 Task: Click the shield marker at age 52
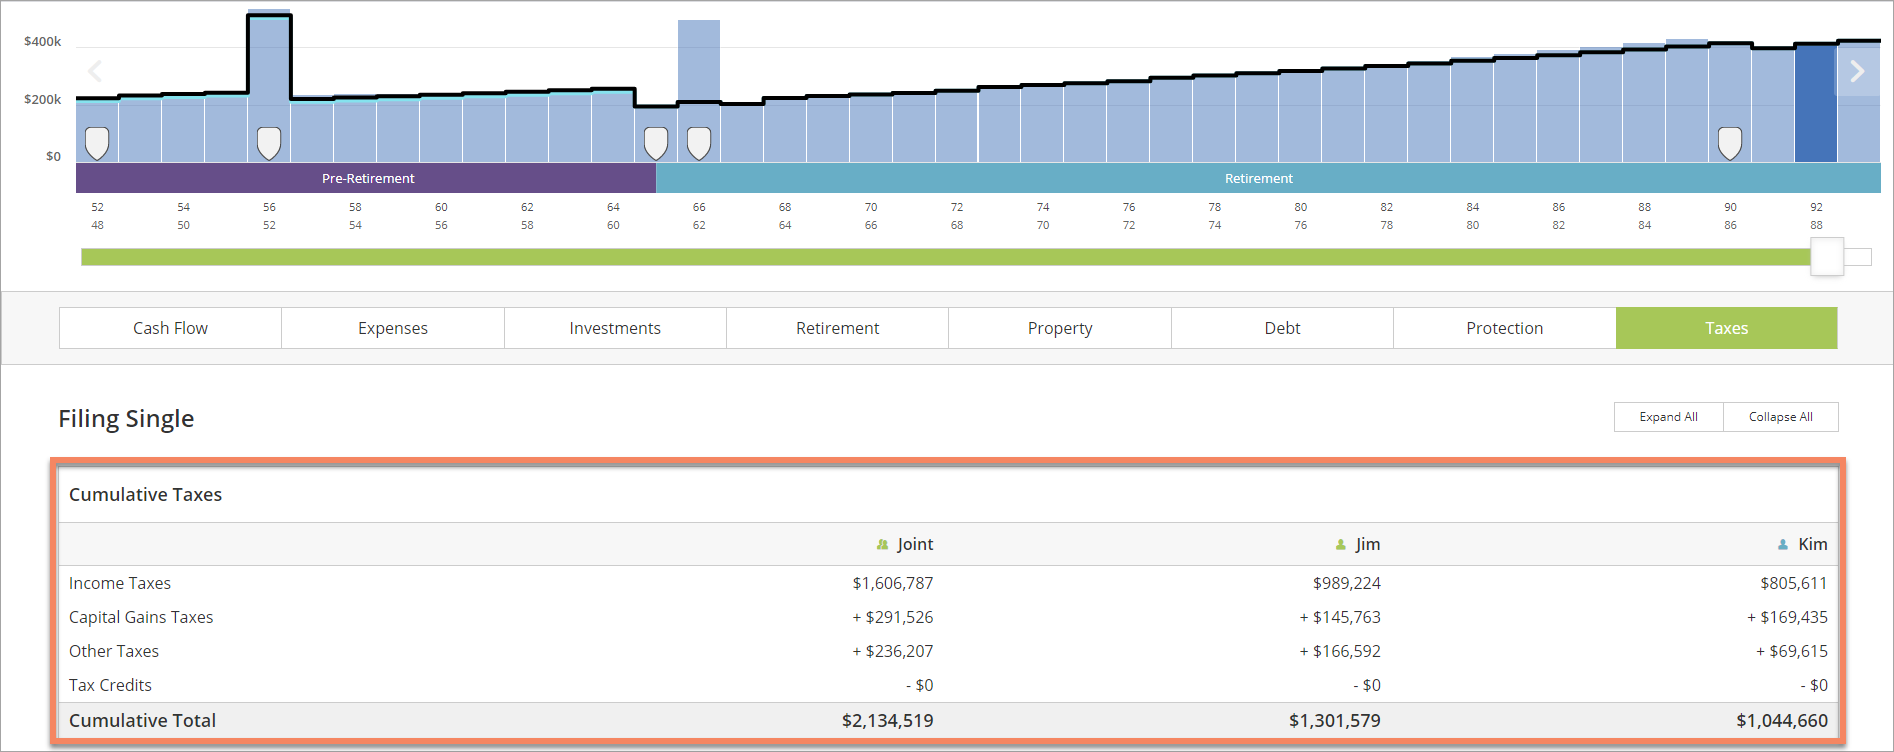(x=97, y=143)
